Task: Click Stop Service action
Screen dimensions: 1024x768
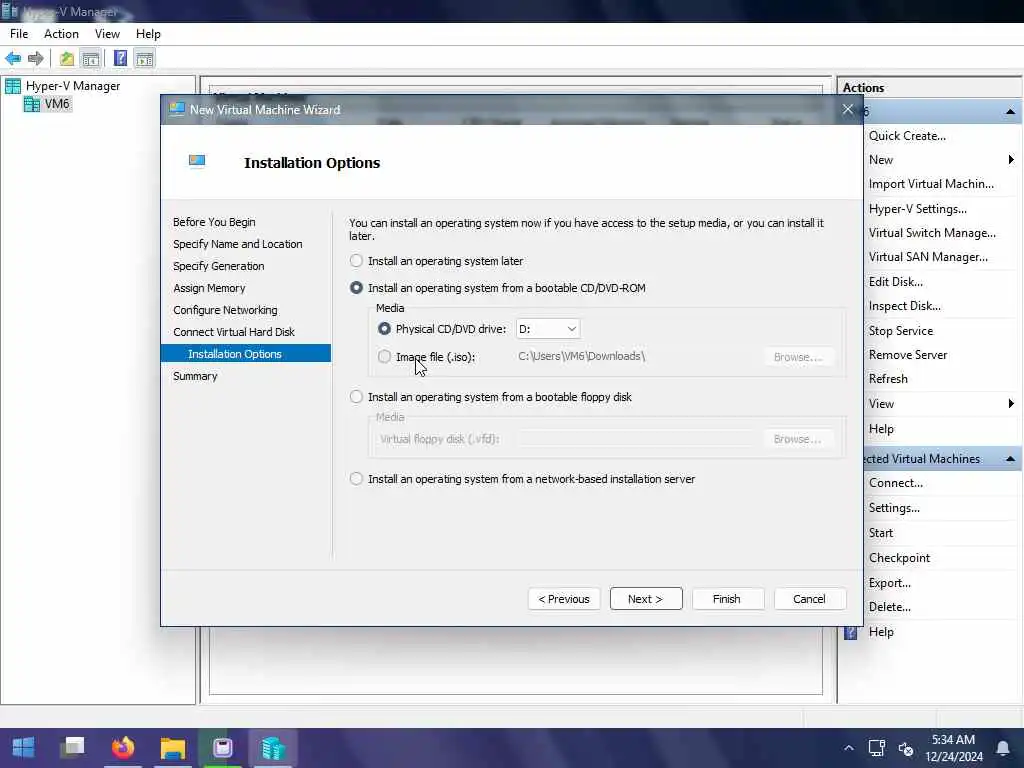Action: 901,331
